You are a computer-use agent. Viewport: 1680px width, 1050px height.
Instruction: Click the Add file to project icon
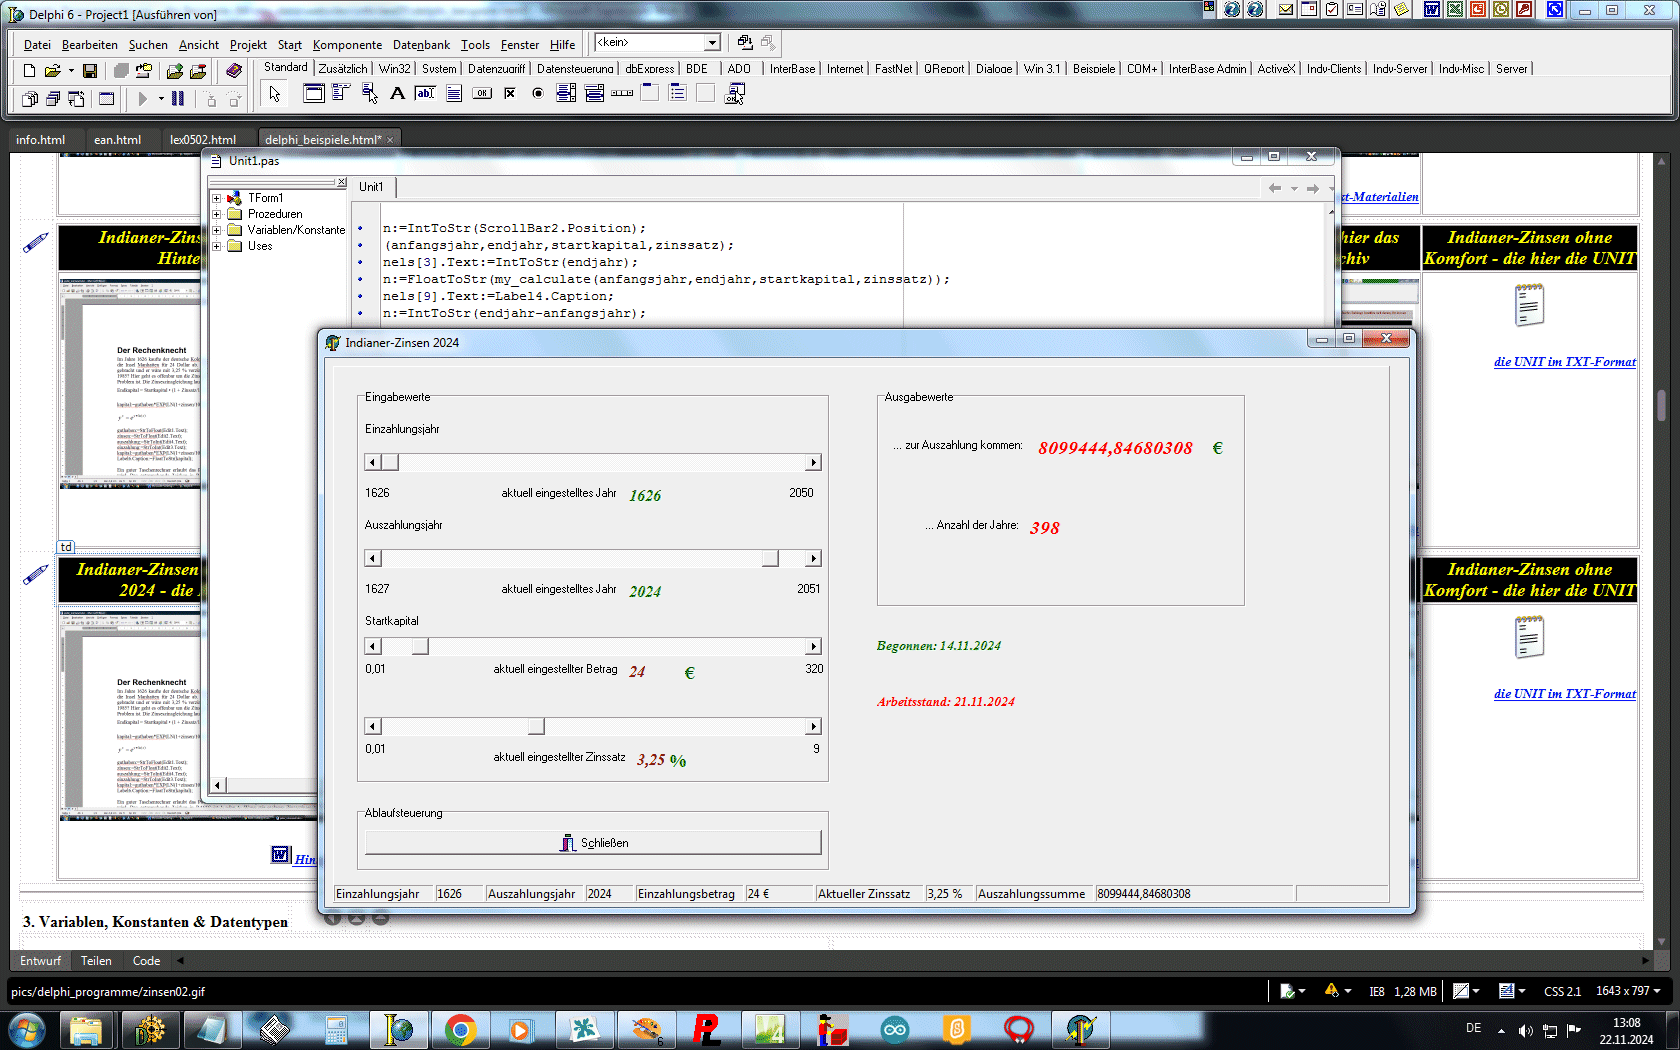coord(175,71)
